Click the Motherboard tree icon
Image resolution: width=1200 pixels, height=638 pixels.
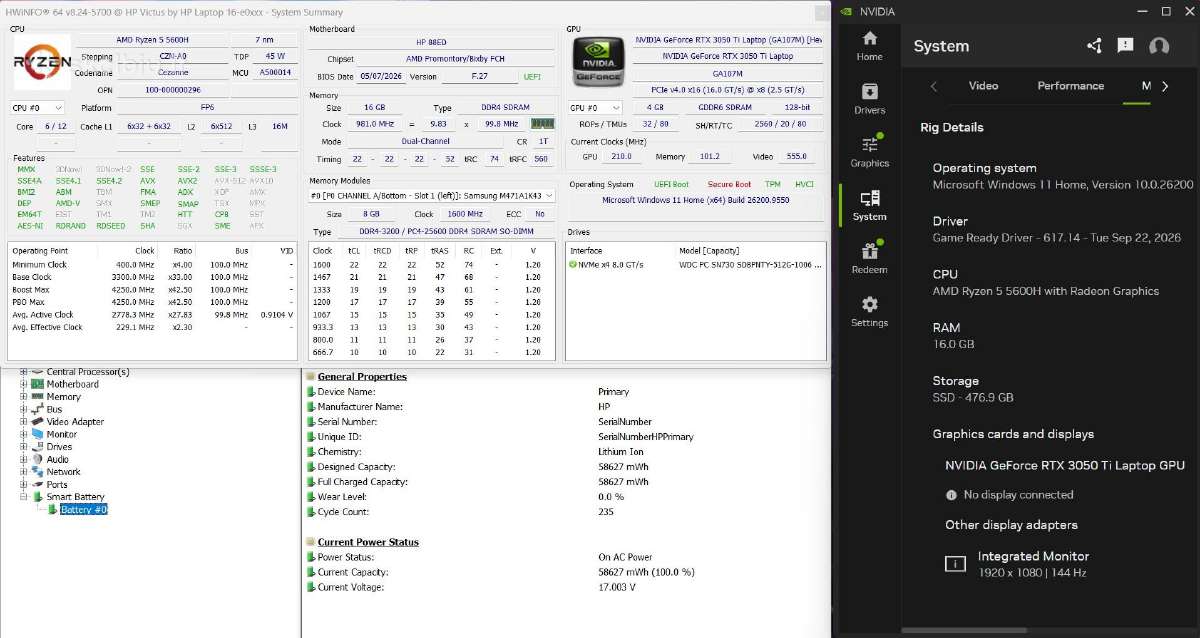[37, 384]
